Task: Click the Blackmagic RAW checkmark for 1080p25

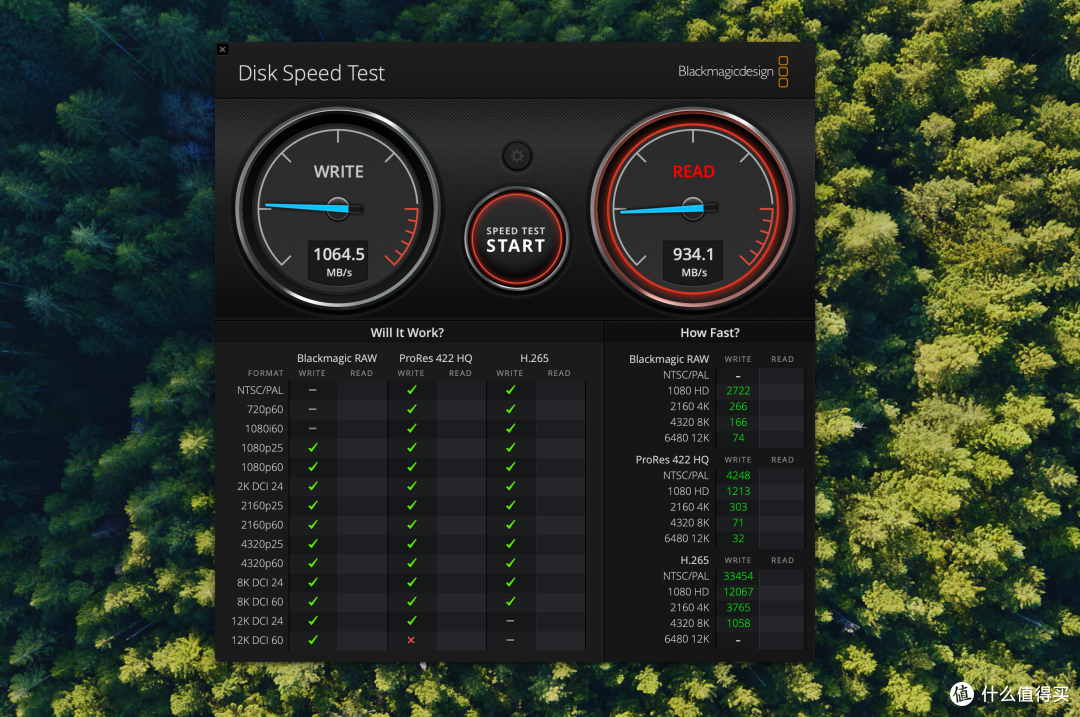Action: click(313, 448)
